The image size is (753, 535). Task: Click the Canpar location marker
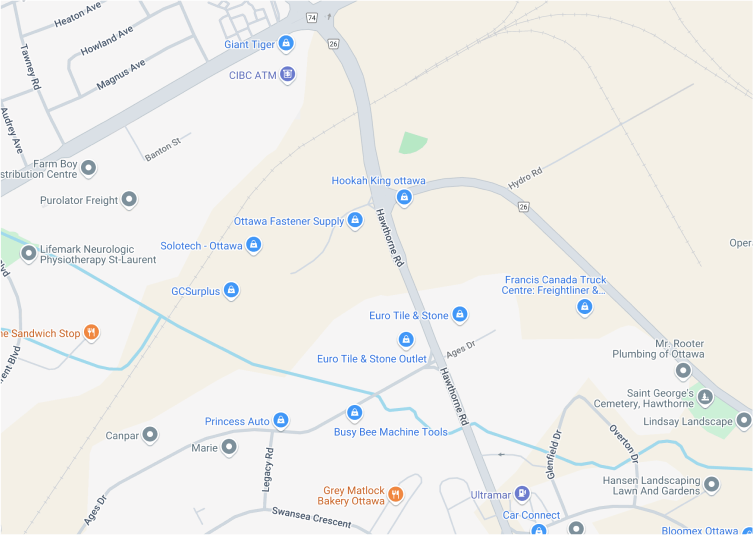click(150, 435)
